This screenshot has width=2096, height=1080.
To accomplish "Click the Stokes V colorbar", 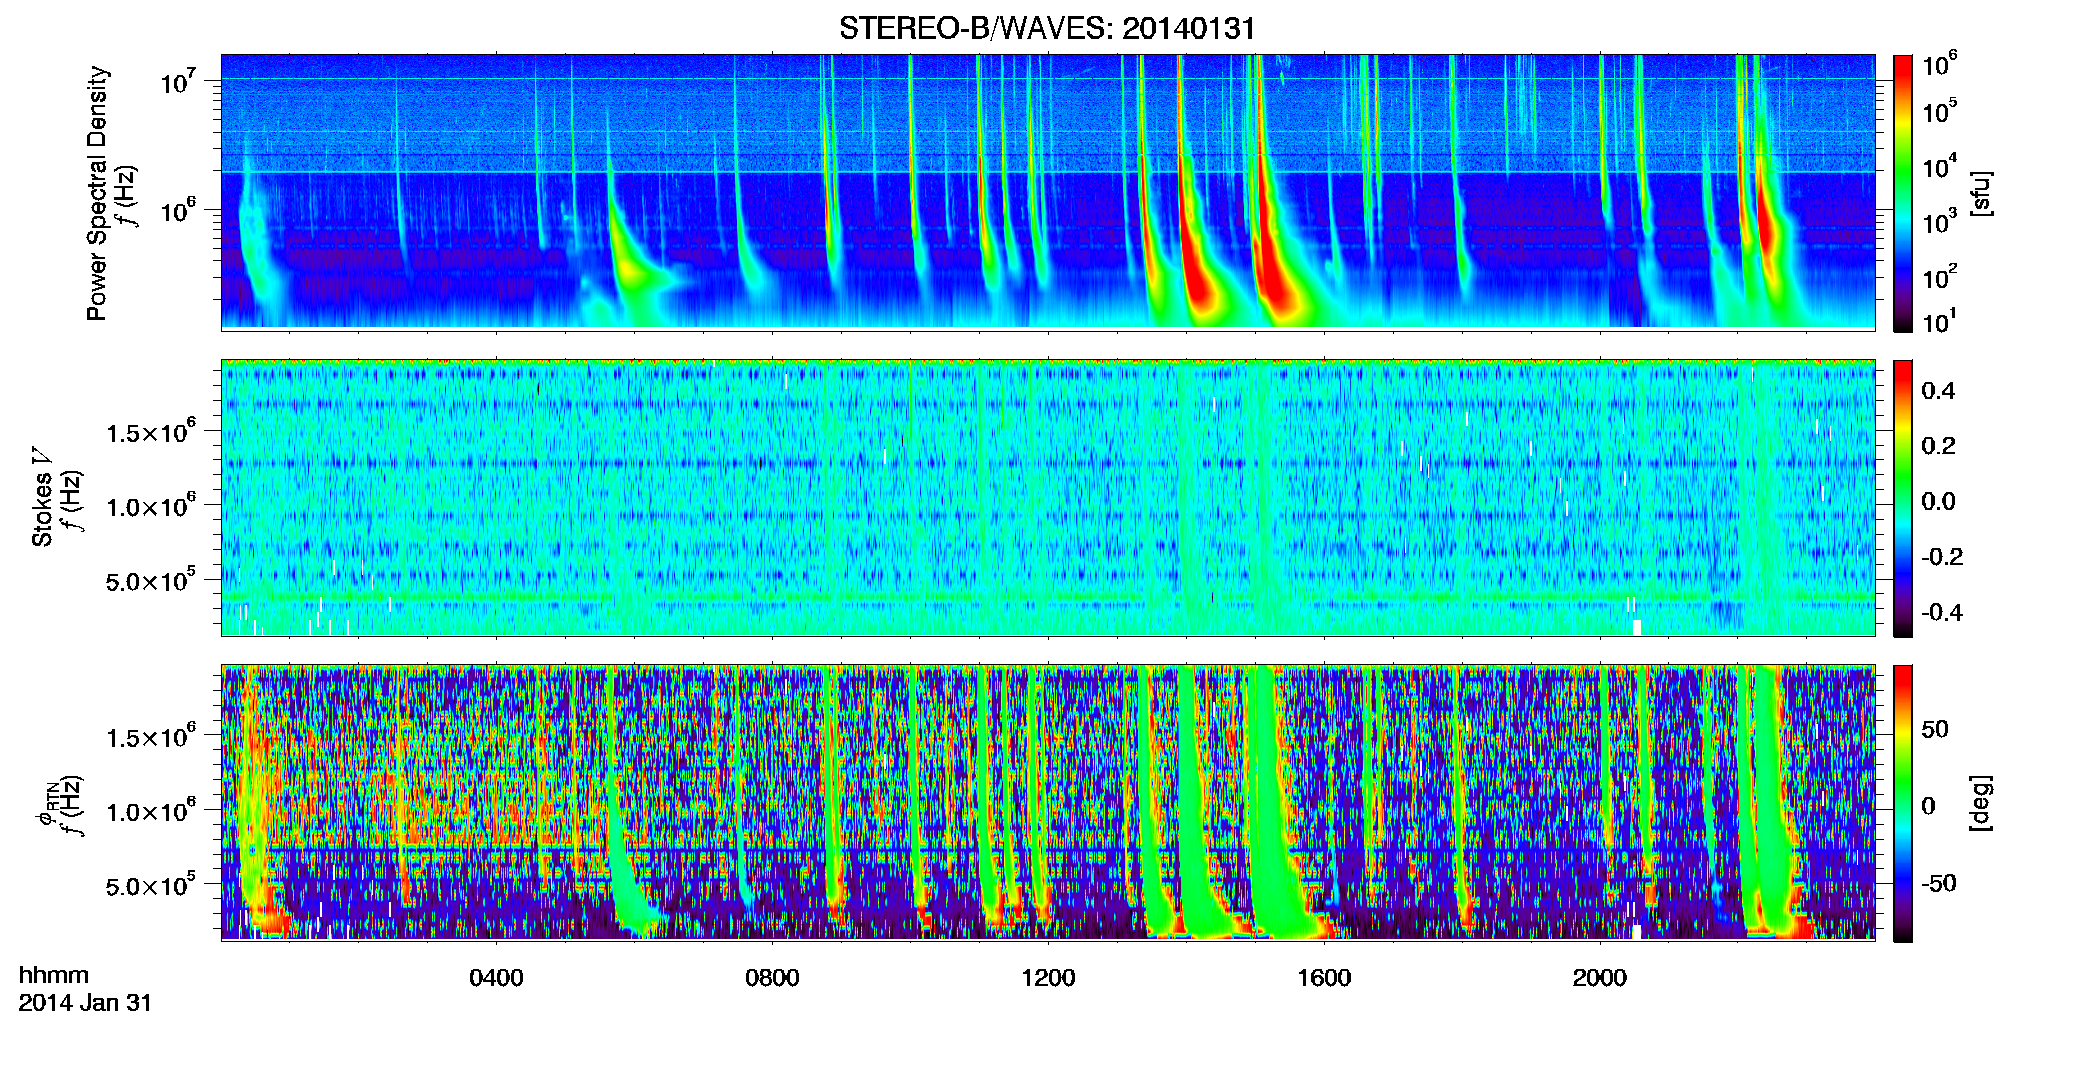I will tap(1903, 498).
